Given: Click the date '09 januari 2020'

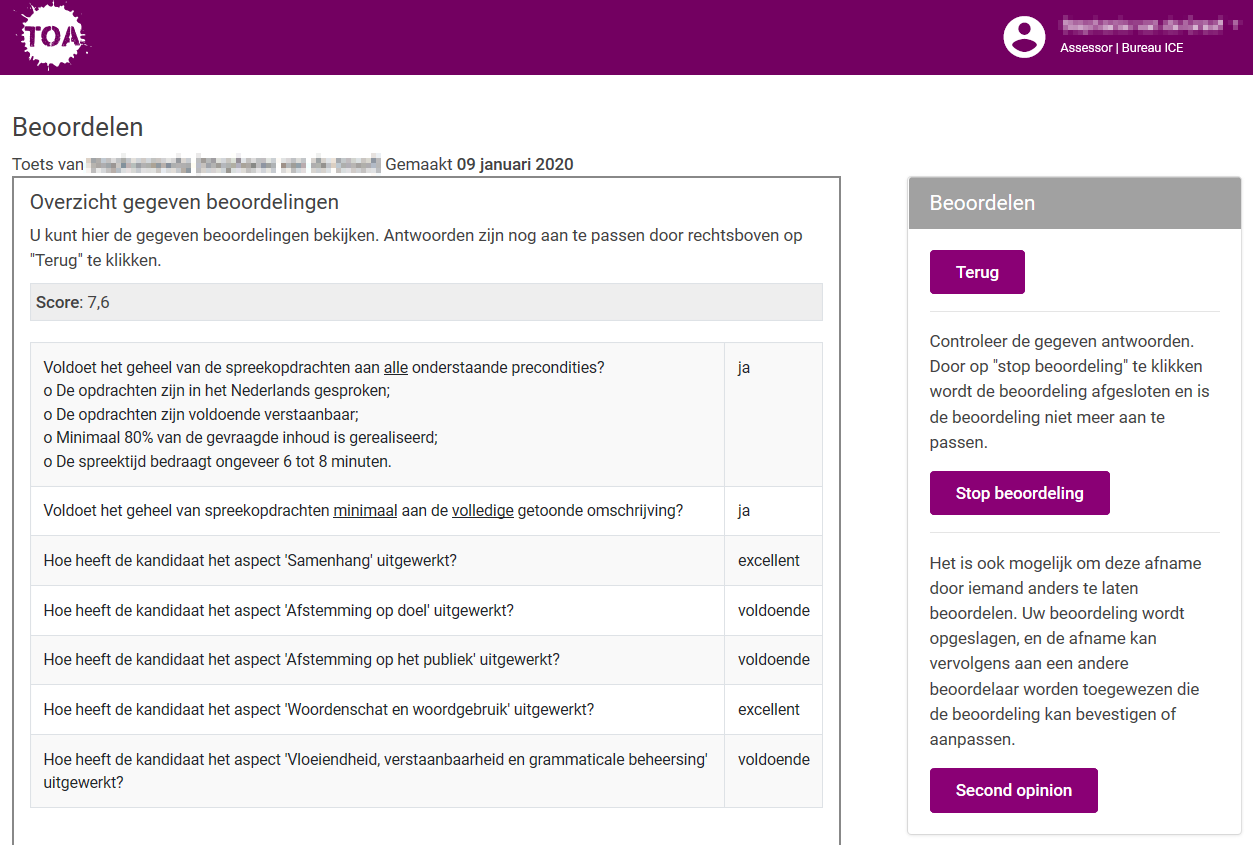Looking at the screenshot, I should coord(515,164).
